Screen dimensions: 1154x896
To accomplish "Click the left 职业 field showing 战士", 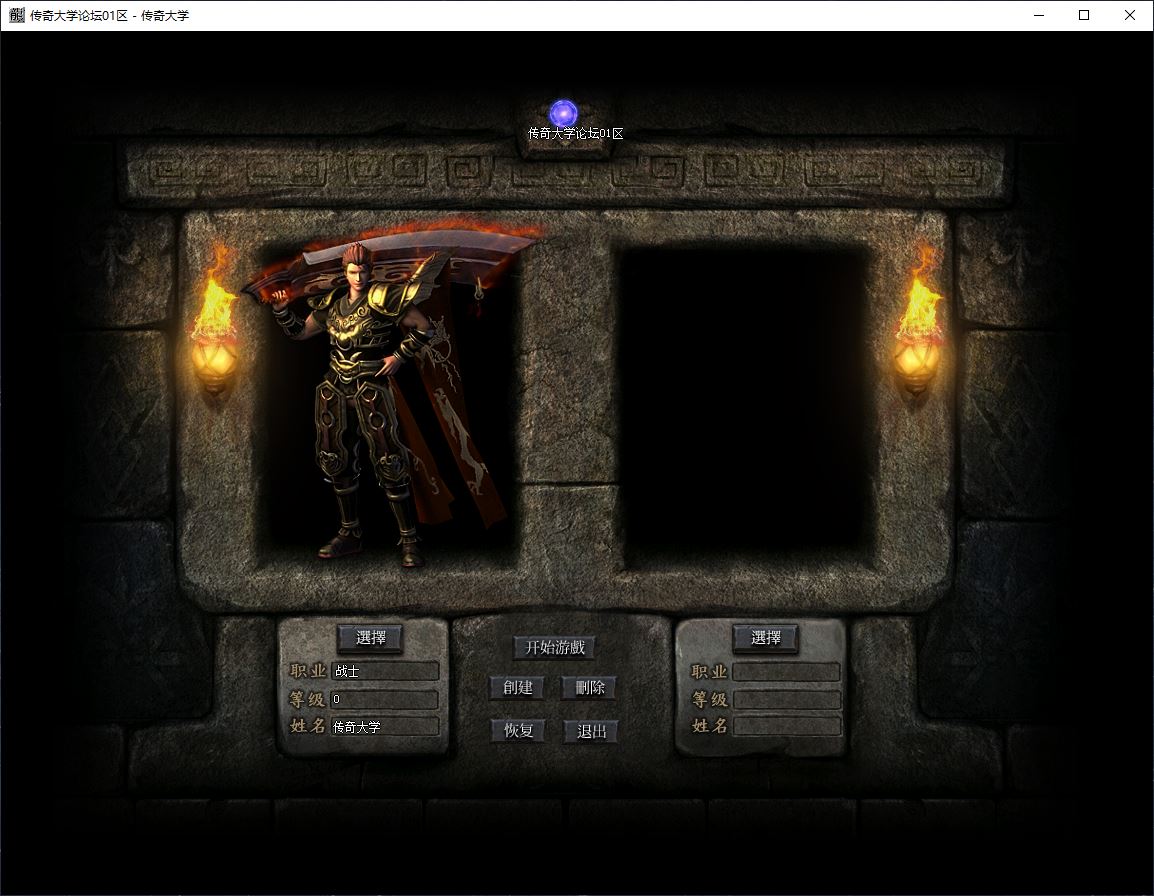I will pyautogui.click(x=385, y=671).
